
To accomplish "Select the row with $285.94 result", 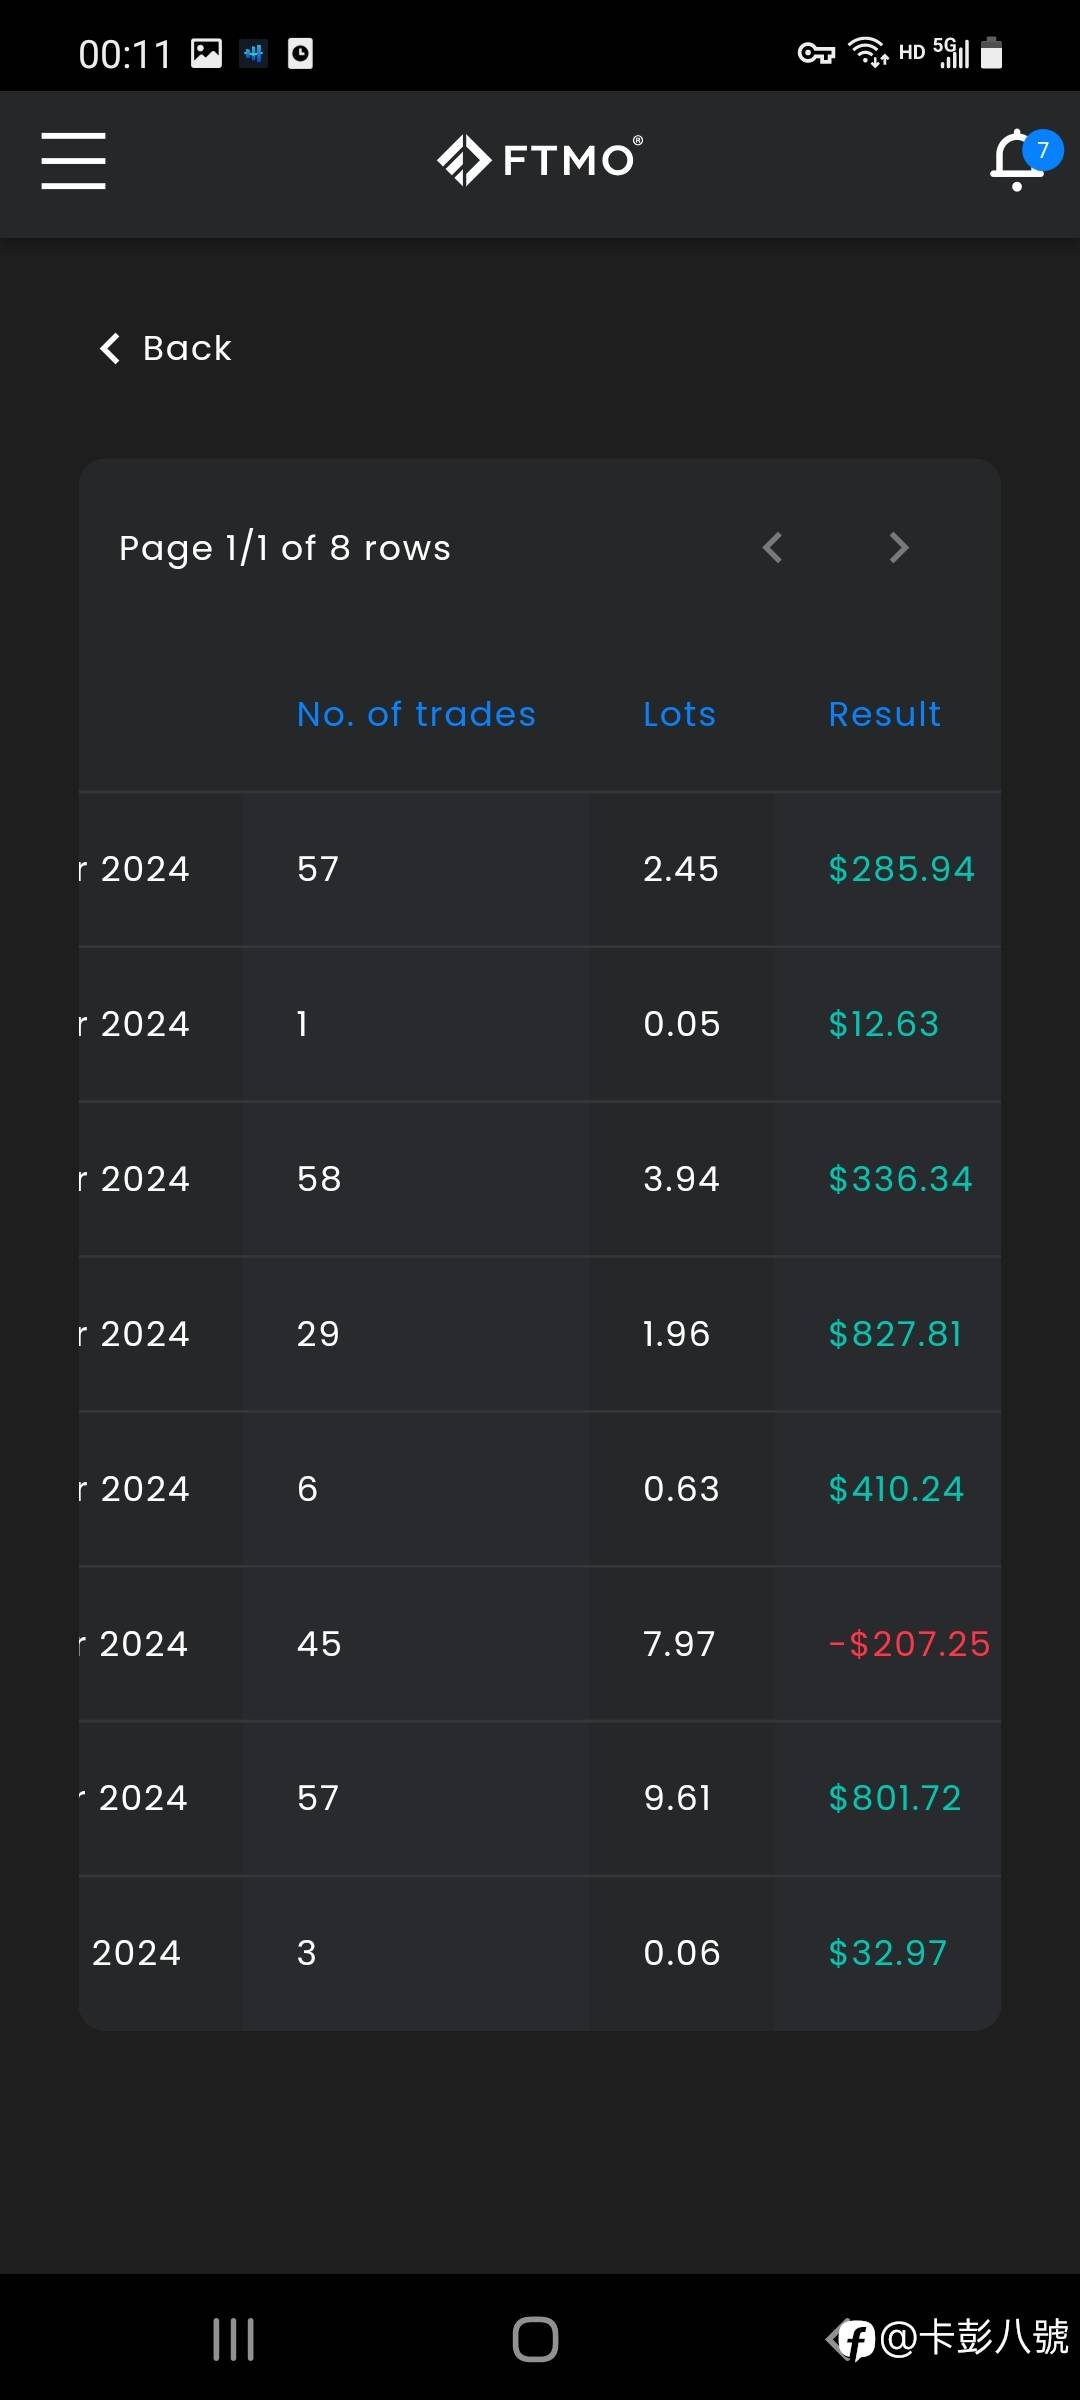I will point(540,869).
